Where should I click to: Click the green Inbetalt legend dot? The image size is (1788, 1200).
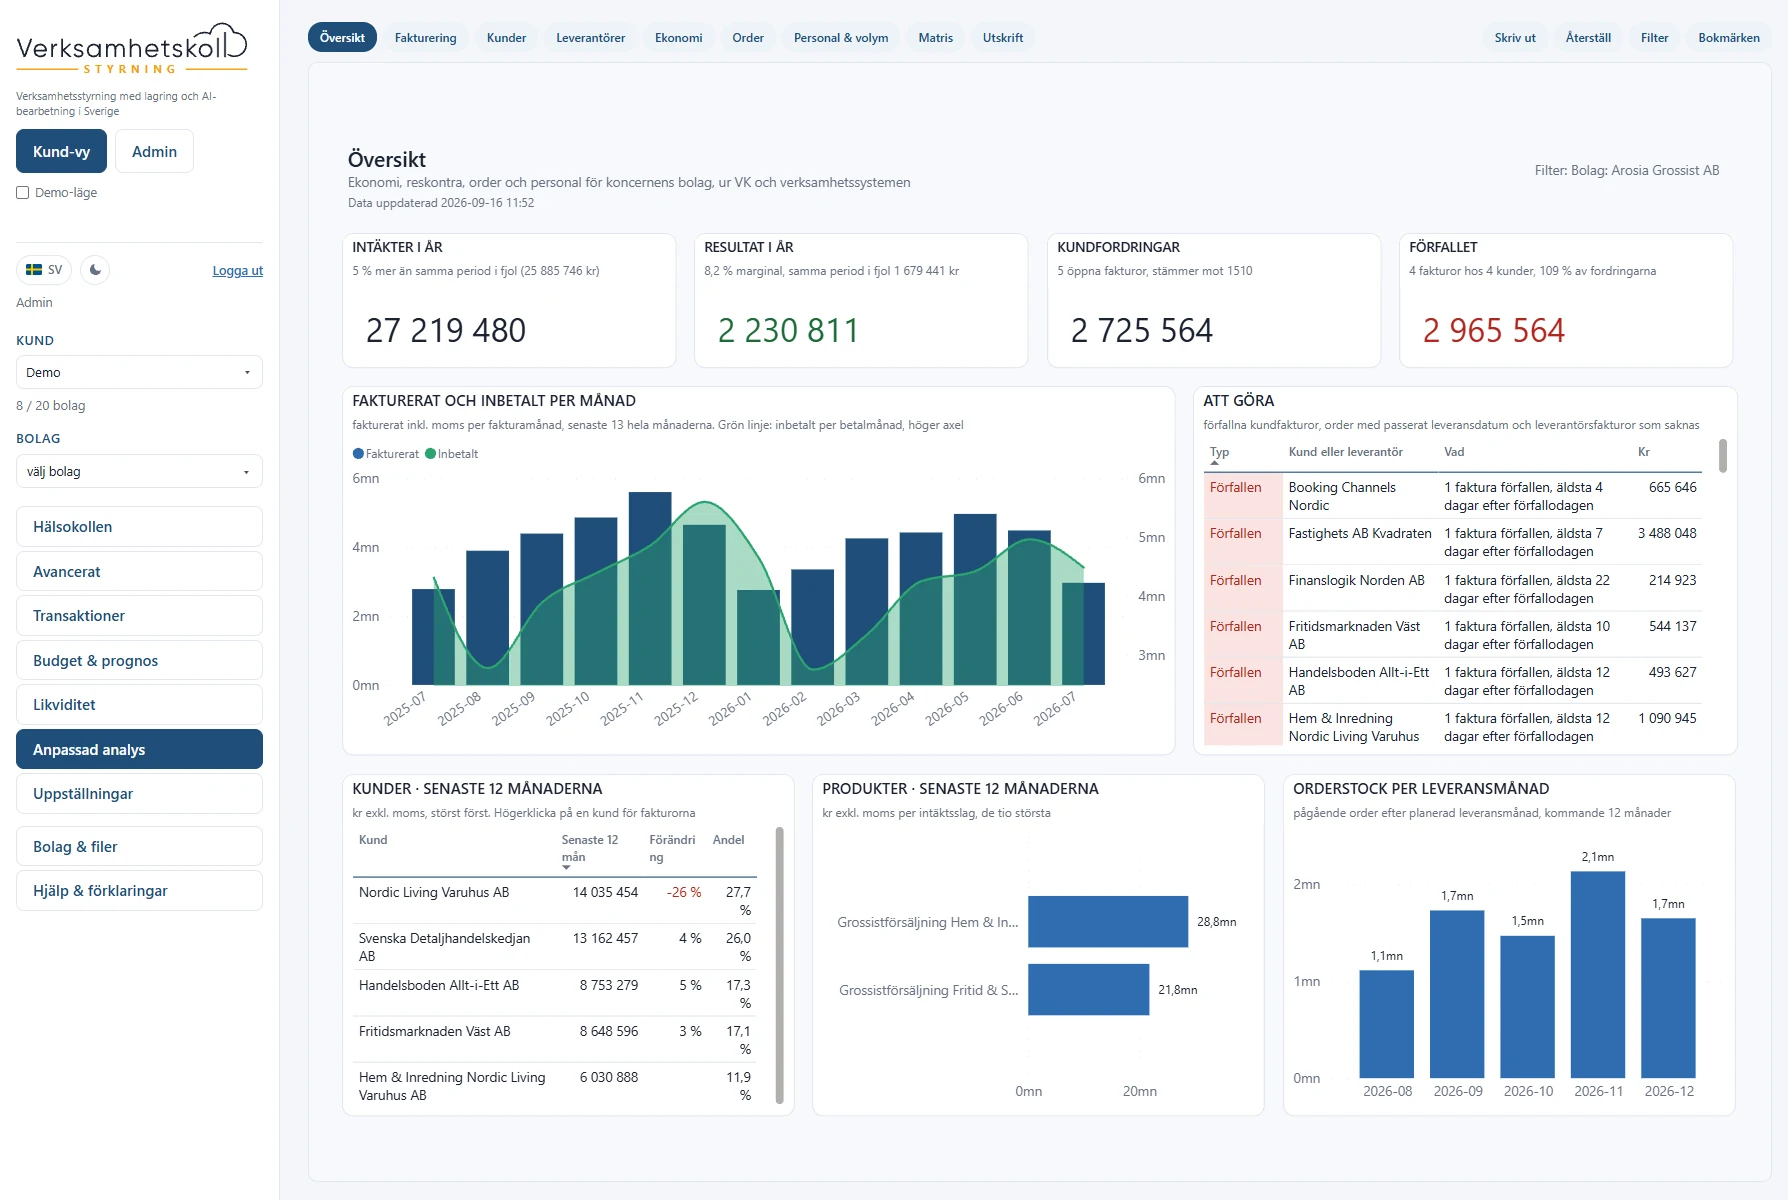pos(431,454)
